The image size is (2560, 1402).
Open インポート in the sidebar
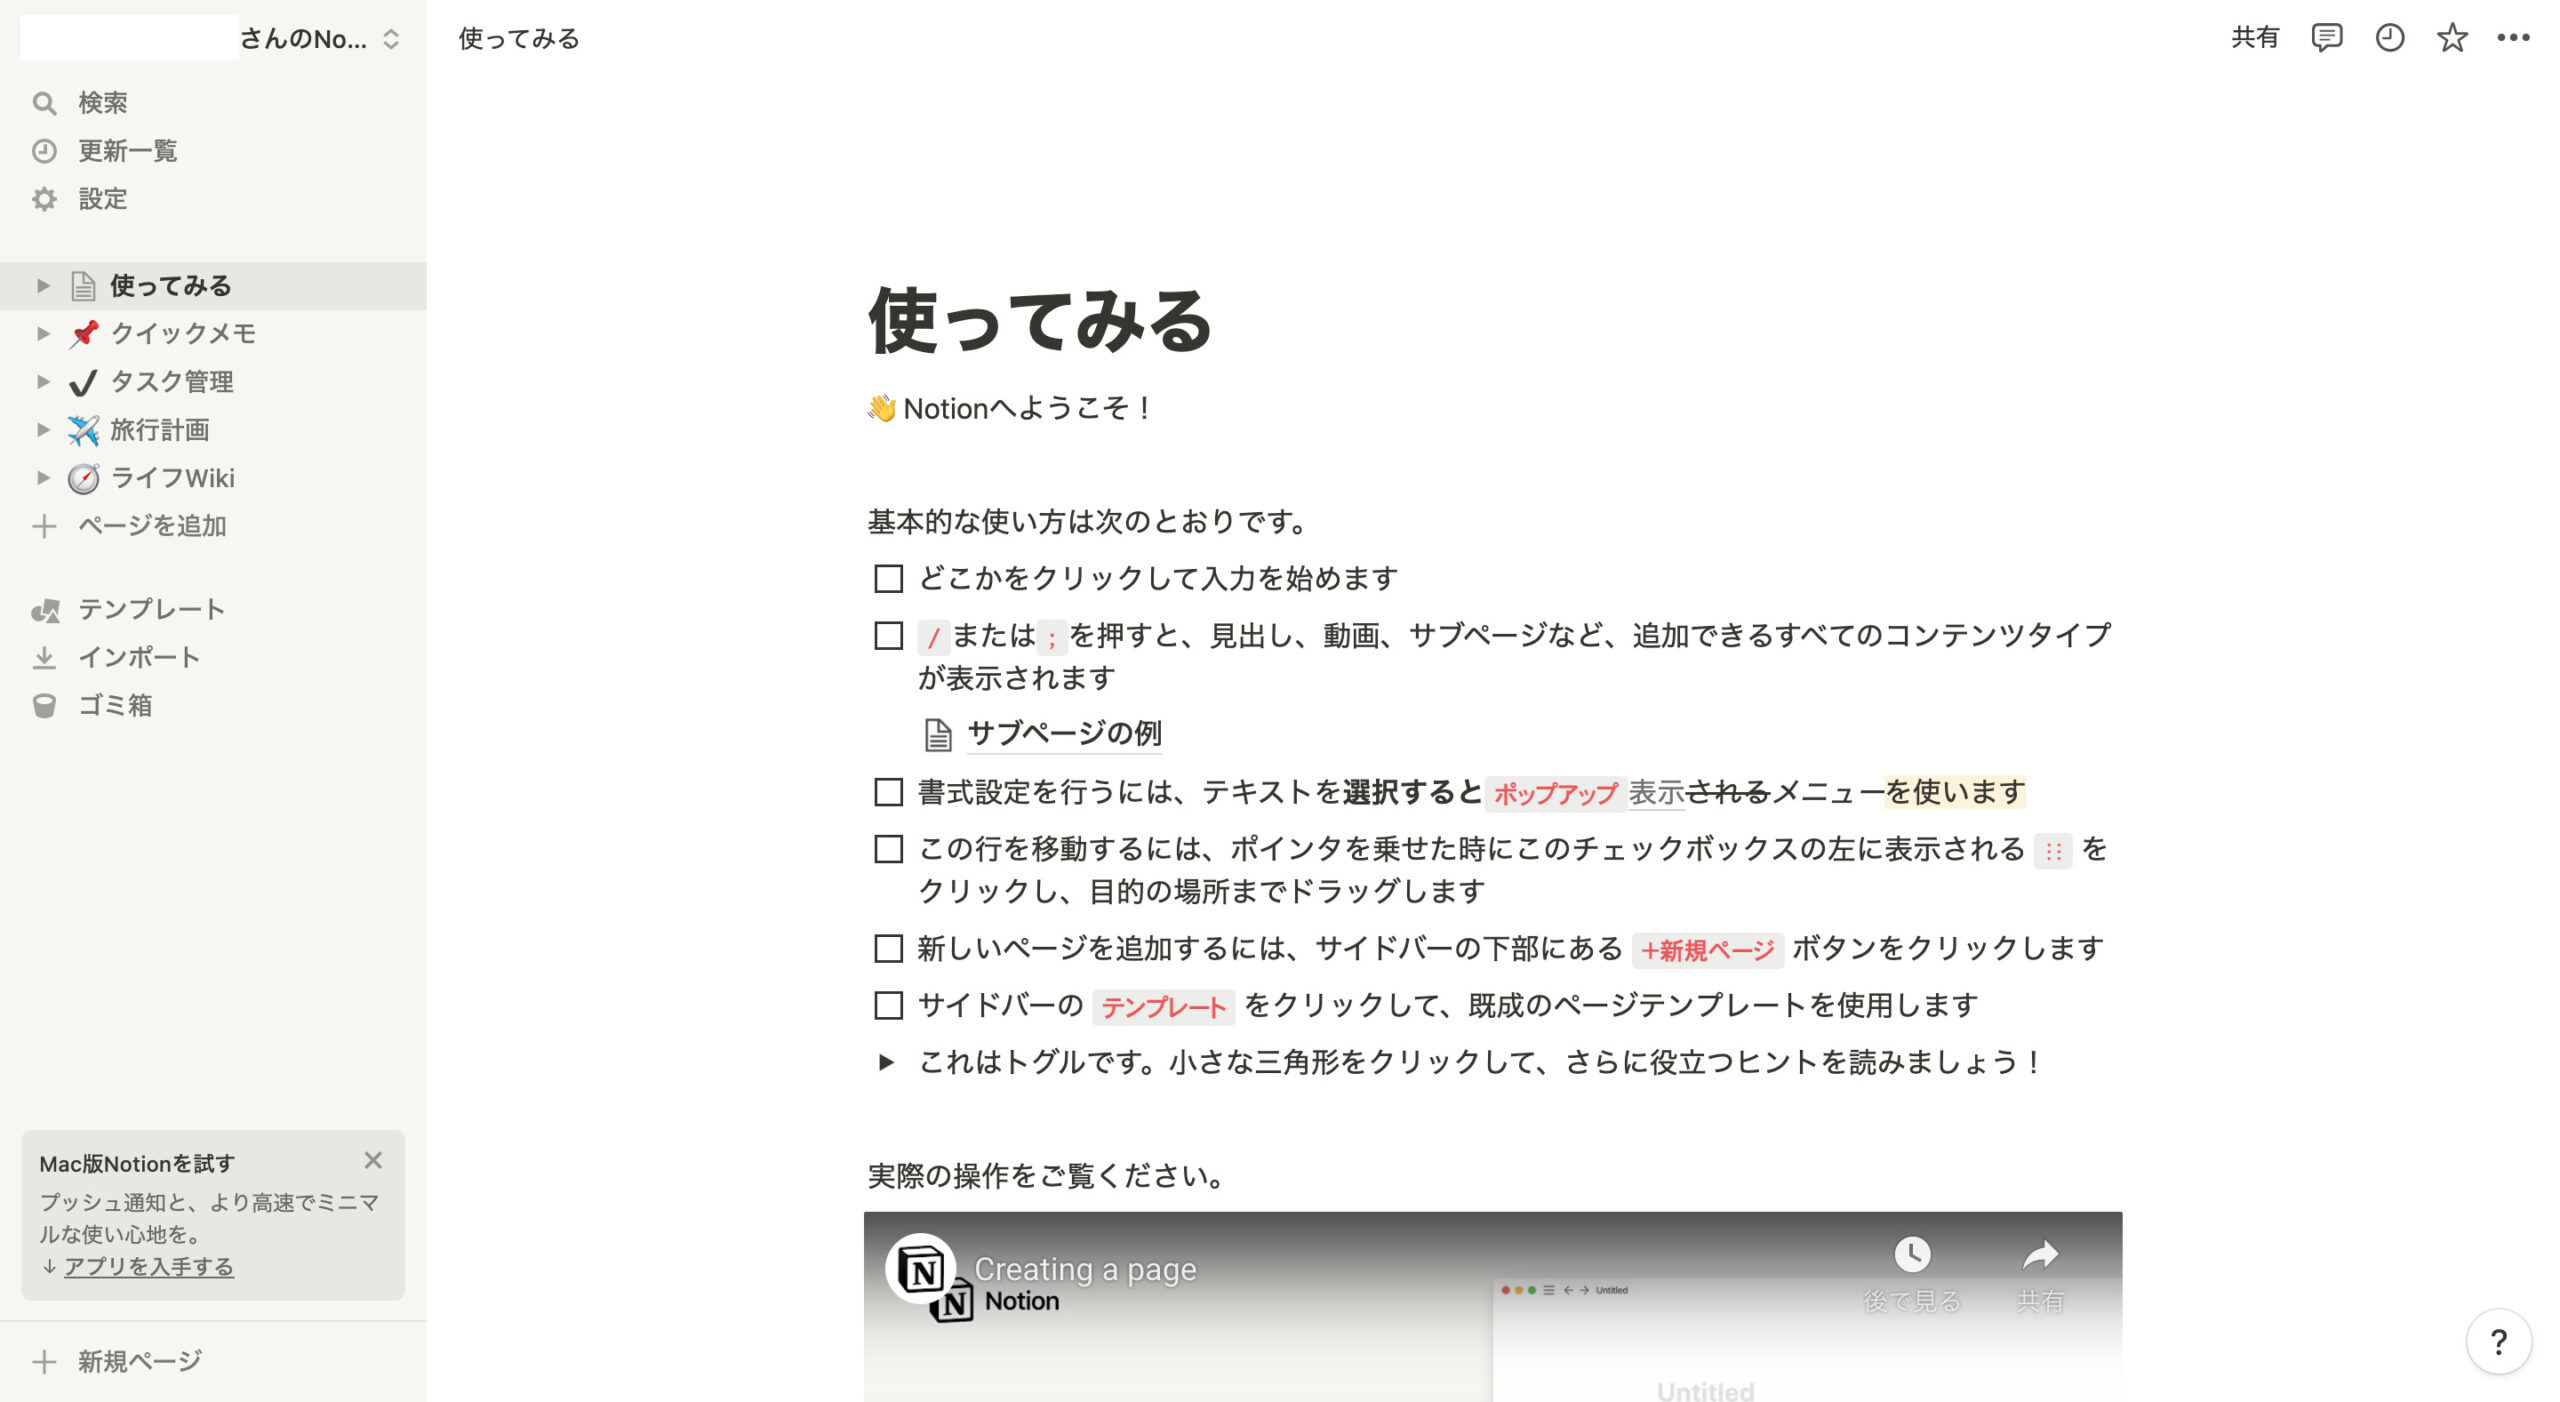pyautogui.click(x=213, y=658)
